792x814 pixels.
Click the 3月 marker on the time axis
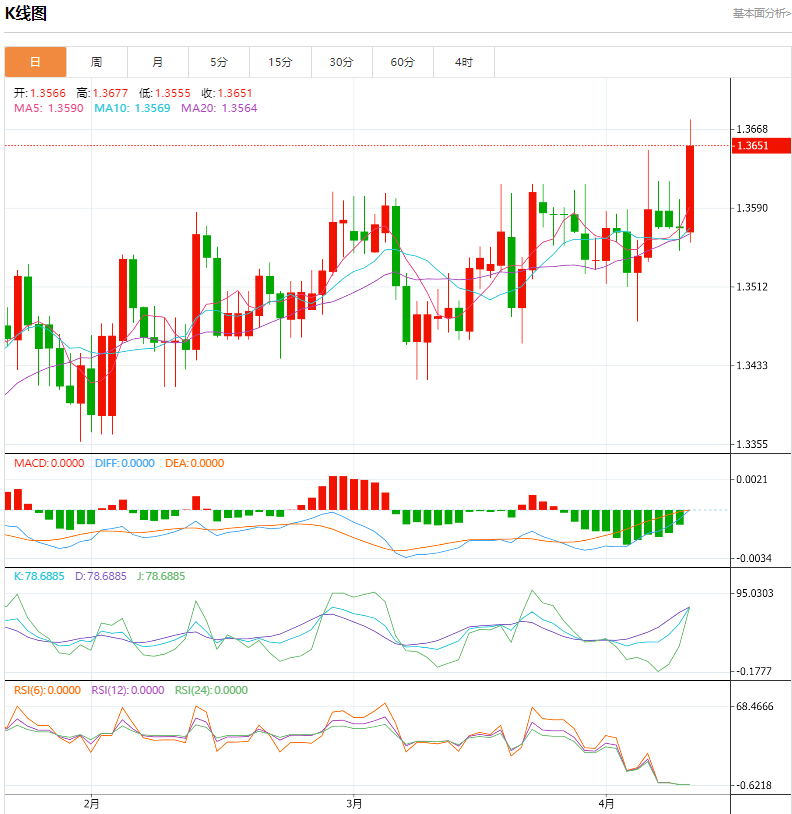pos(352,802)
